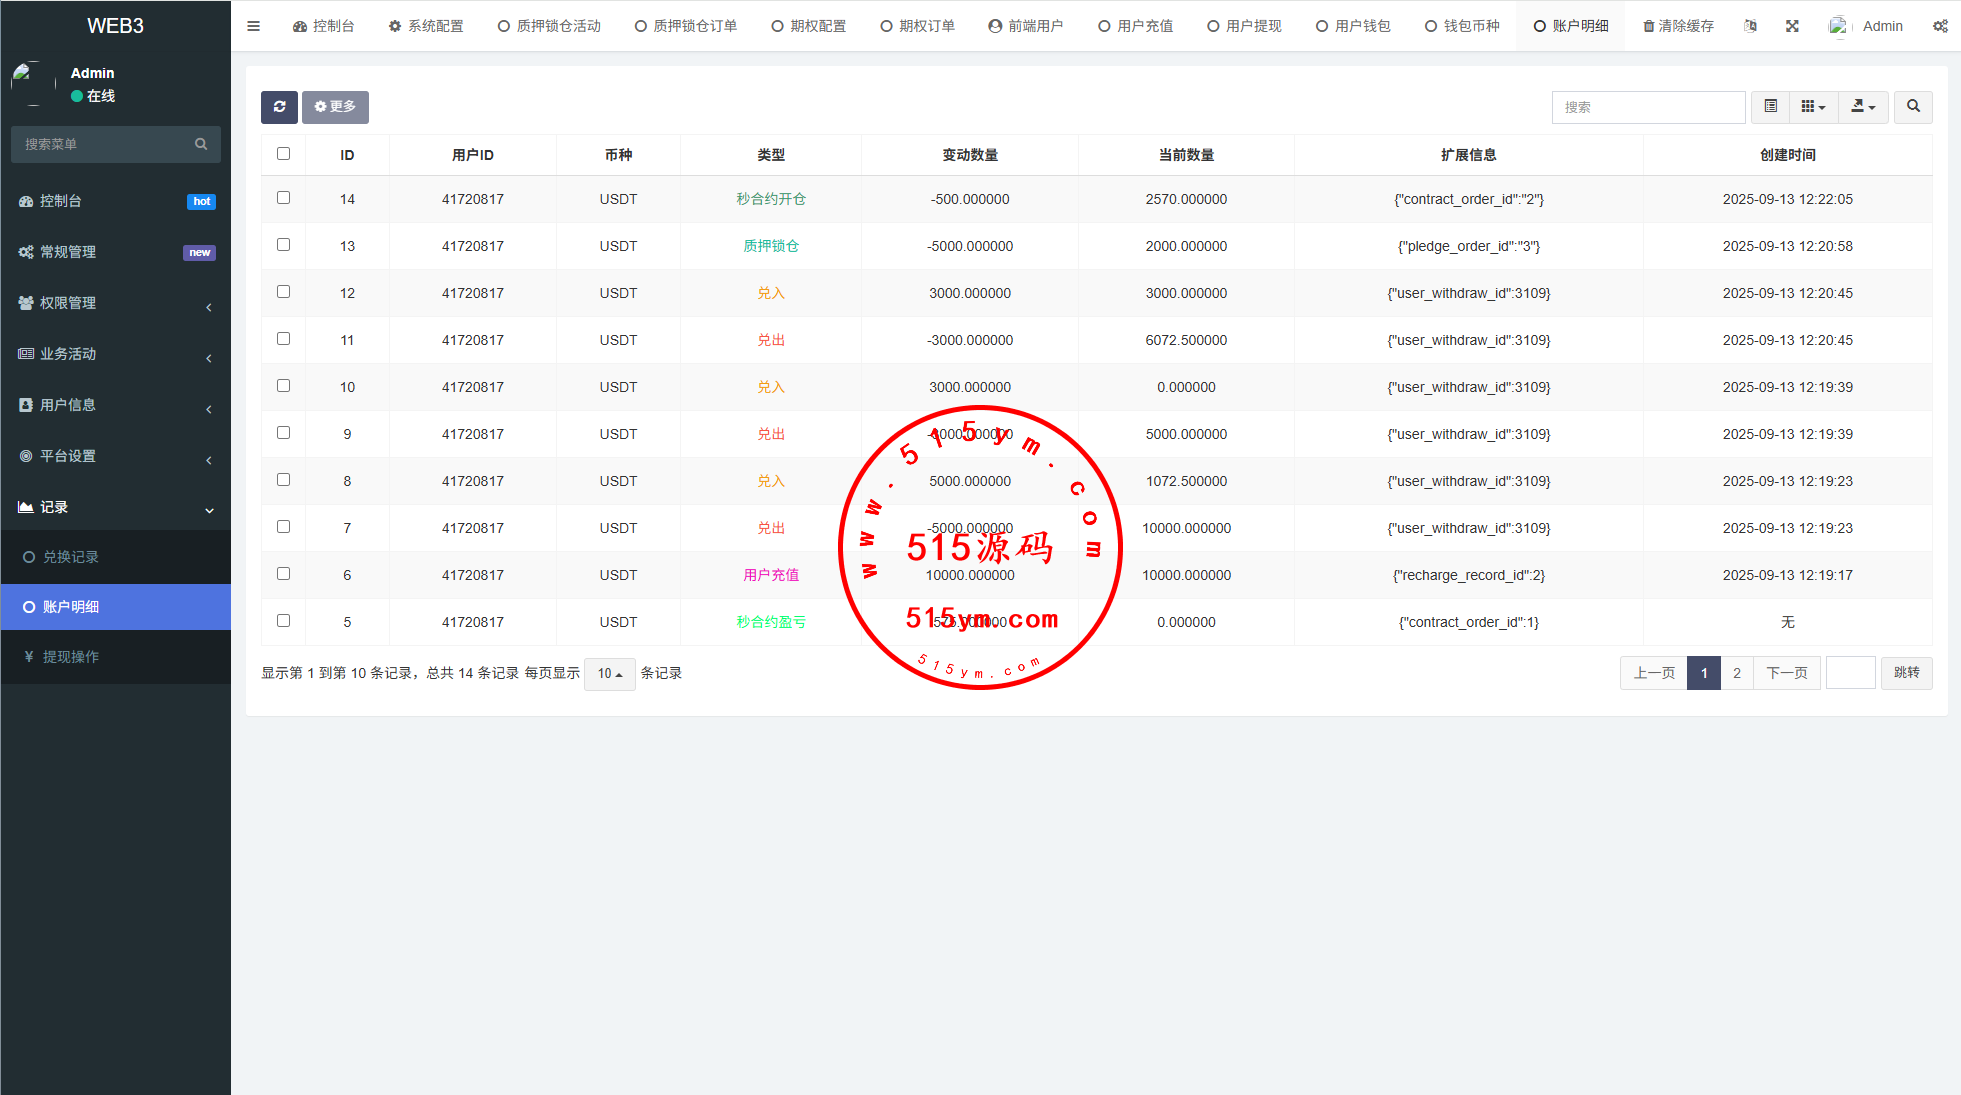The width and height of the screenshot is (1961, 1095).
Task: Switch to the 用户充值 tab
Action: coord(1135,26)
